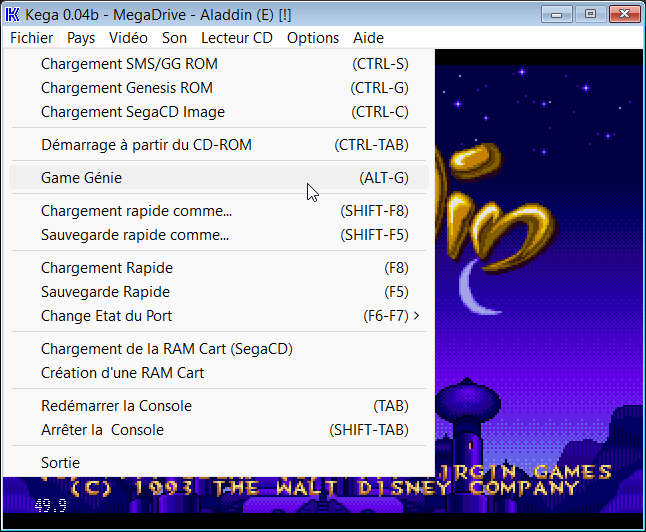The image size is (646, 532).
Task: Open the Vidéo menu
Action: 128,38
